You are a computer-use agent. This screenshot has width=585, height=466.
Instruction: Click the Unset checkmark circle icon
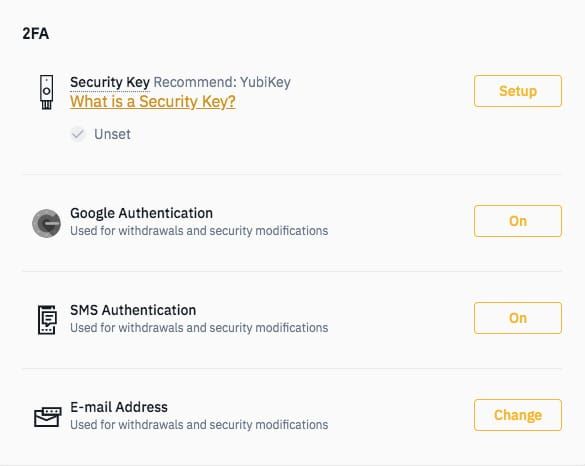78,134
